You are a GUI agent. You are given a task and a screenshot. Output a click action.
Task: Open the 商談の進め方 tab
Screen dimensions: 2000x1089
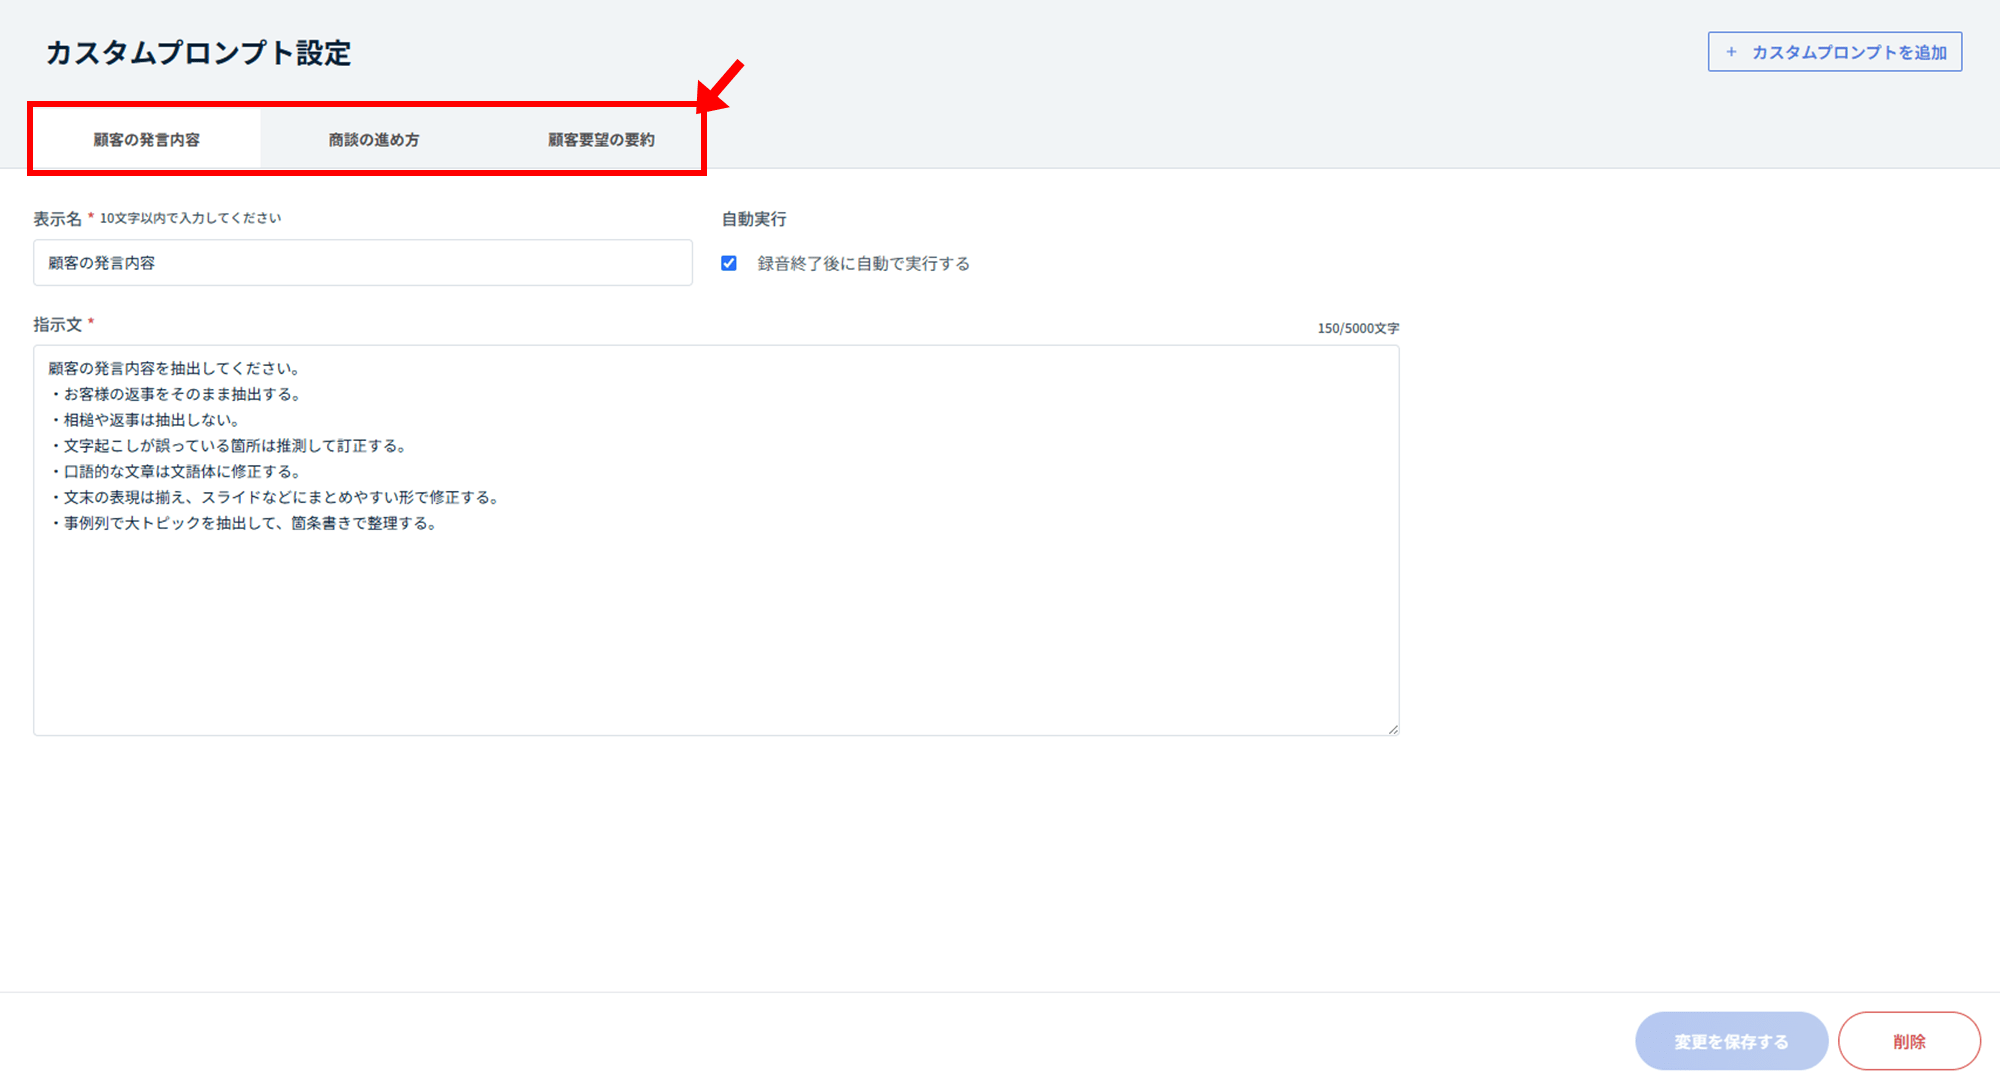pyautogui.click(x=374, y=140)
